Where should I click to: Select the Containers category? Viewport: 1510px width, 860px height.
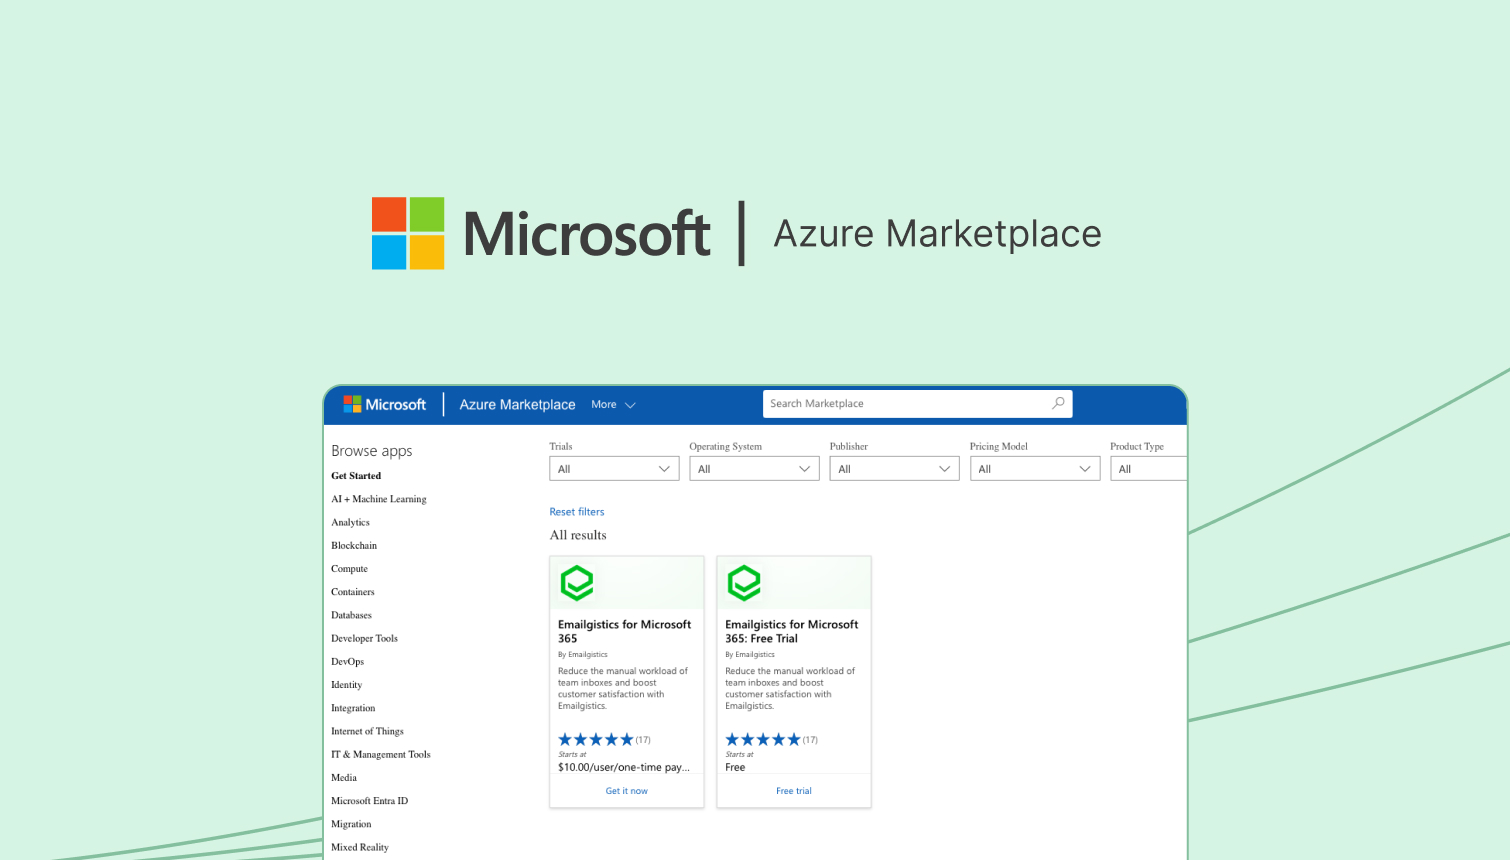353,592
